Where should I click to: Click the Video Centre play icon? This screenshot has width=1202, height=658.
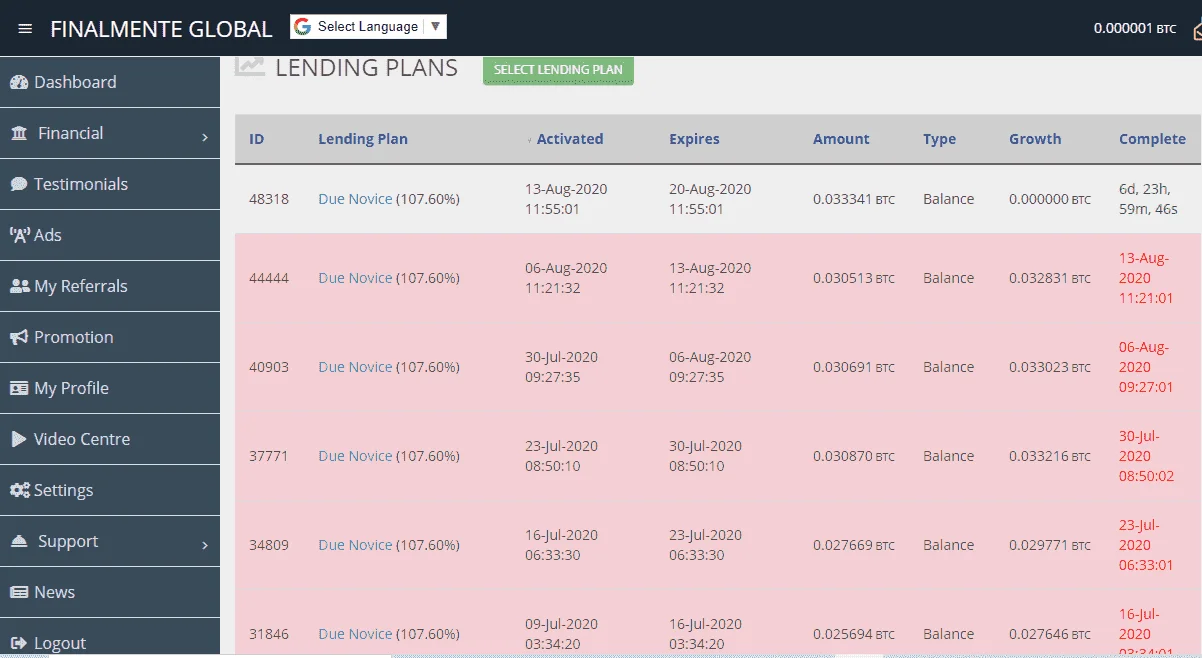(18, 439)
